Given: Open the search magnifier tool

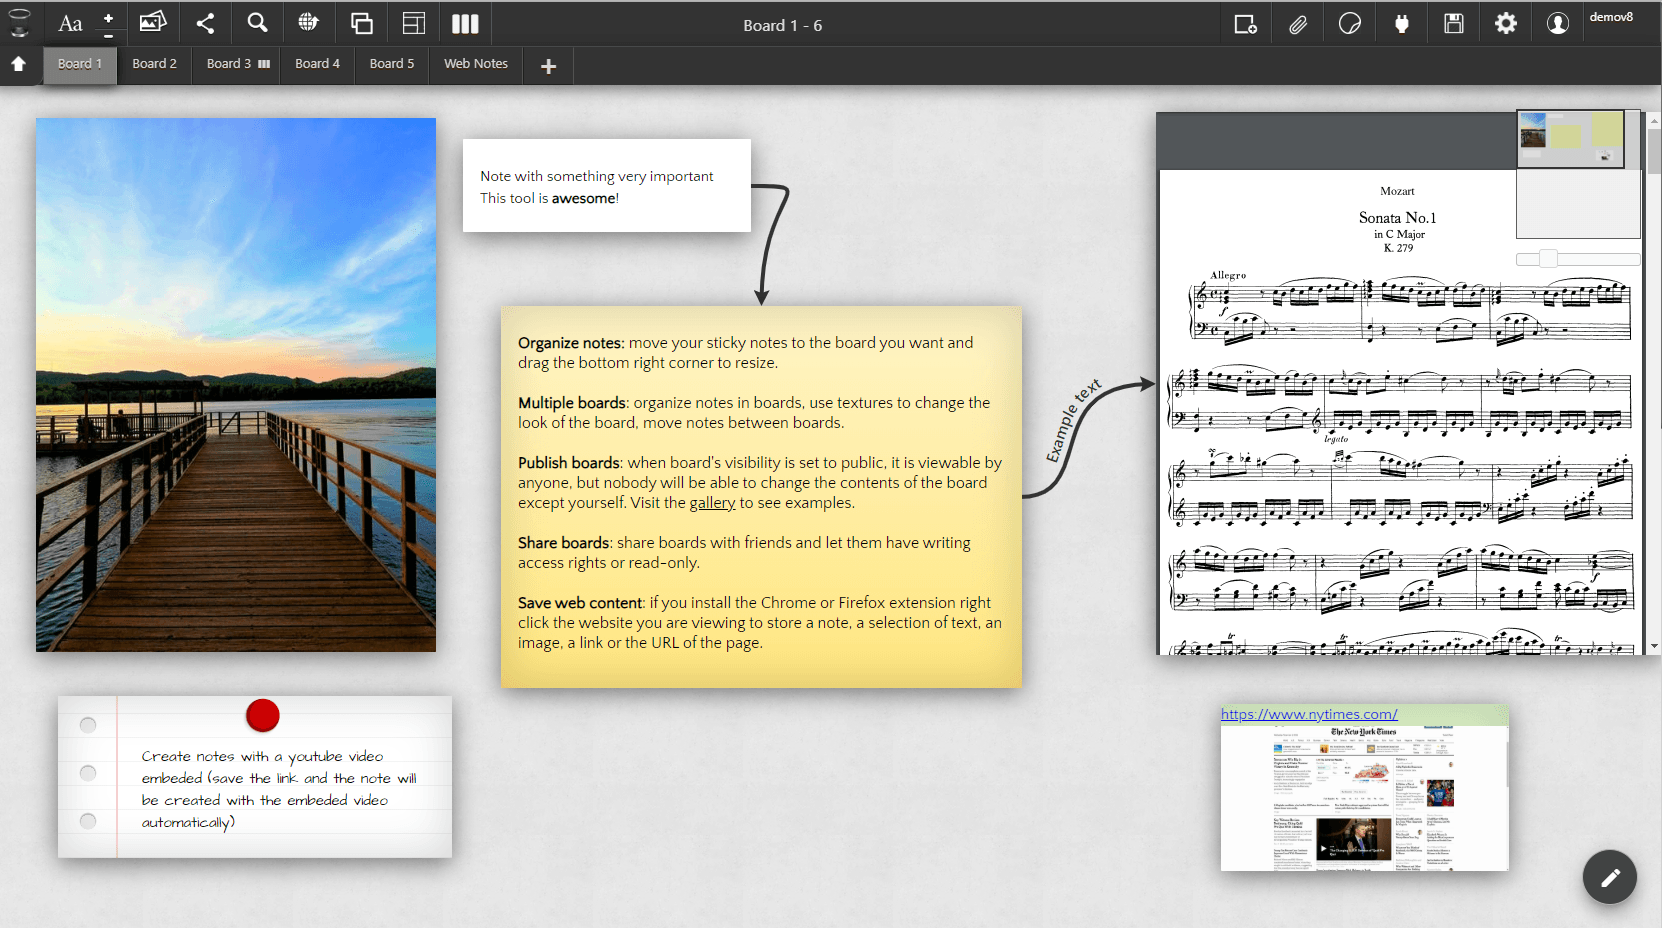Looking at the screenshot, I should tap(257, 23).
